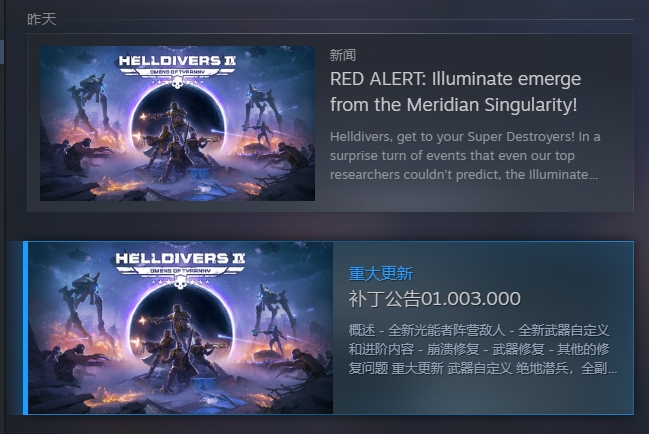Viewport: 649px width, 434px height.
Task: Click the tripod walker on the right of the news image
Action: point(264,118)
